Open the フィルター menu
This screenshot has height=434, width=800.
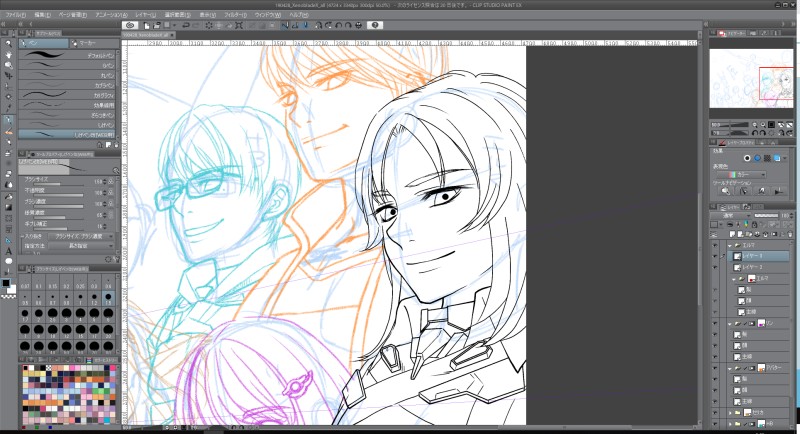(x=235, y=15)
